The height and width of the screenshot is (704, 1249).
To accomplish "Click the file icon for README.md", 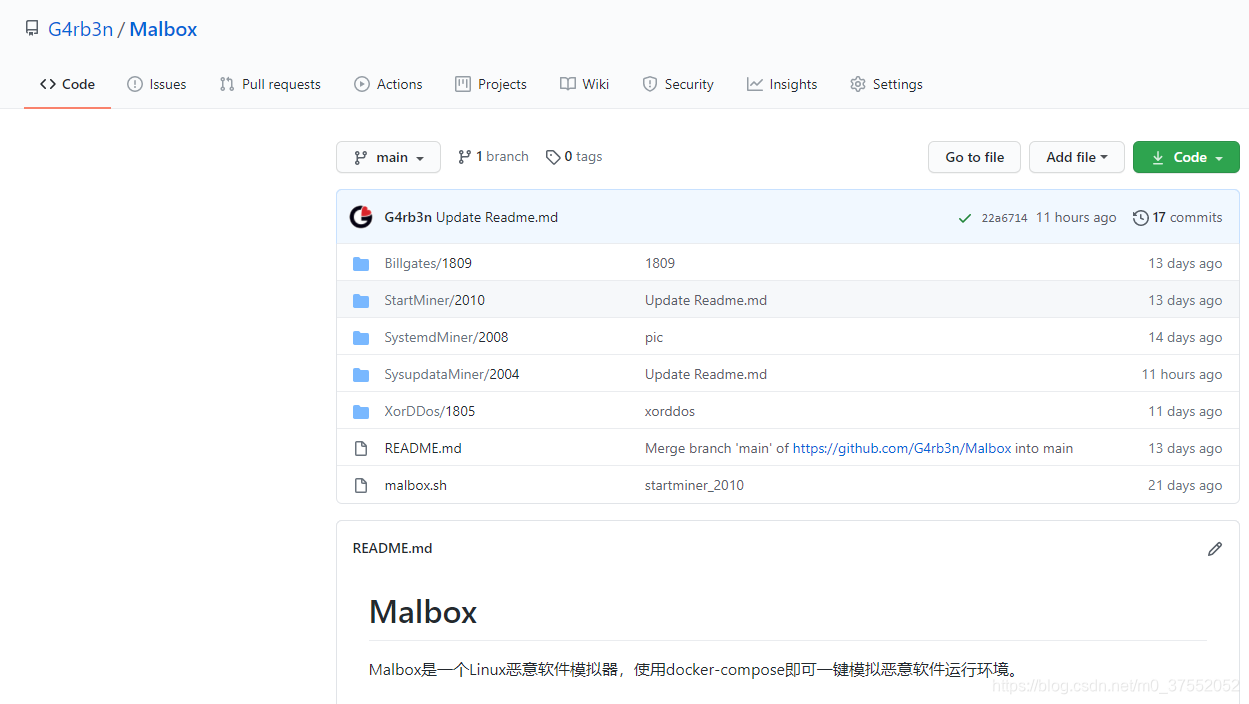I will [x=361, y=449].
